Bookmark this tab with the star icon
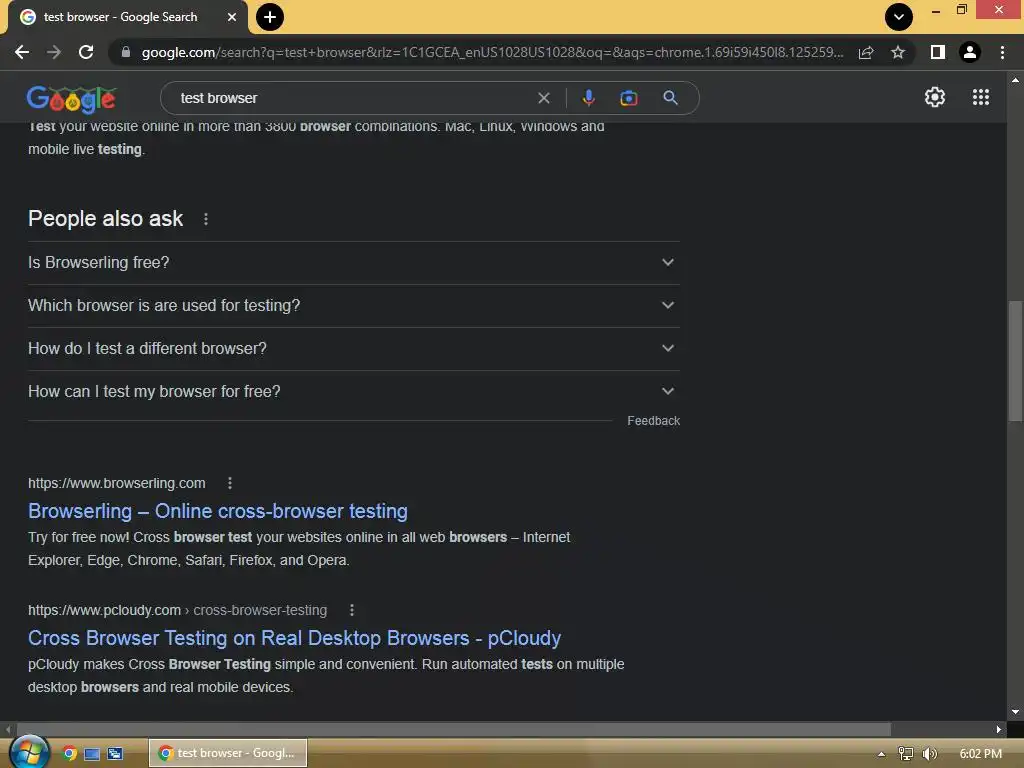The image size is (1024, 768). click(x=898, y=52)
